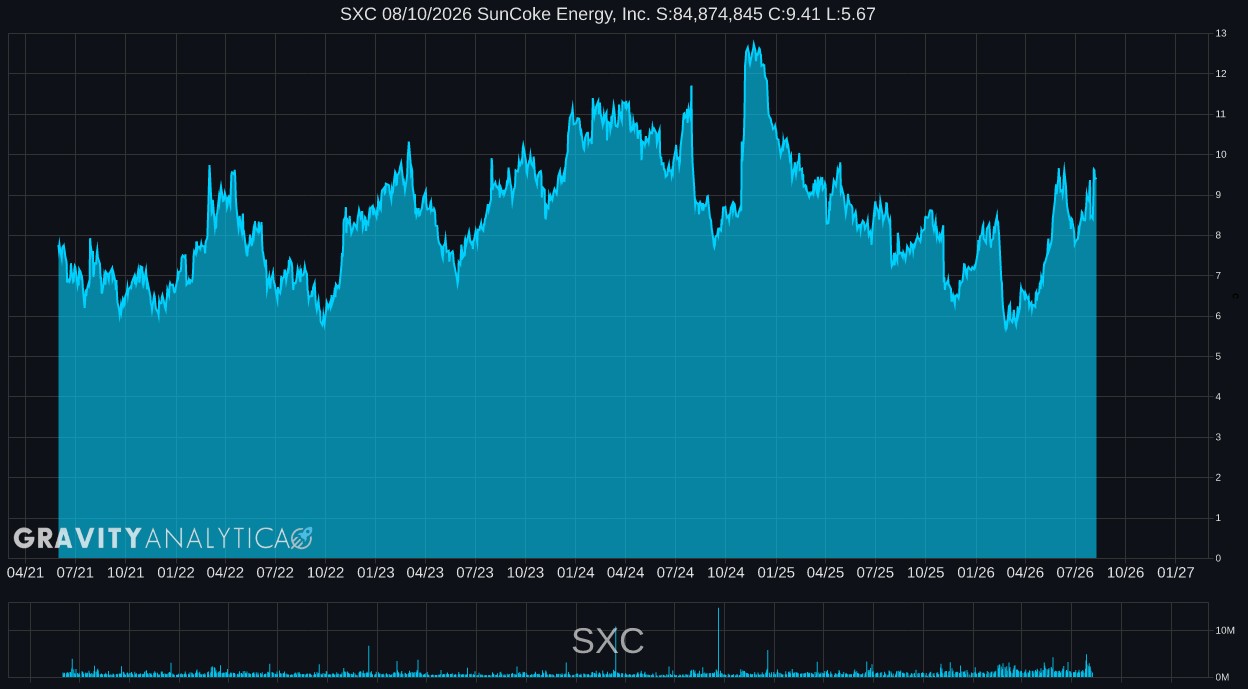The image size is (1248, 689).
Task: Click the 01/27 date axis label
Action: (1175, 573)
